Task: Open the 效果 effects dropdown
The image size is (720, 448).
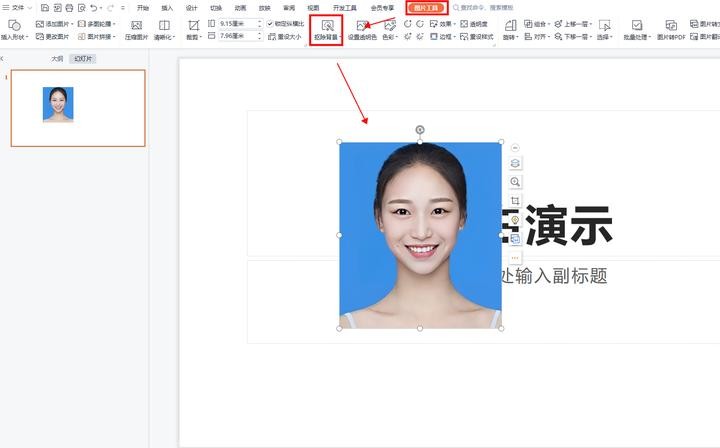Action: tap(444, 23)
